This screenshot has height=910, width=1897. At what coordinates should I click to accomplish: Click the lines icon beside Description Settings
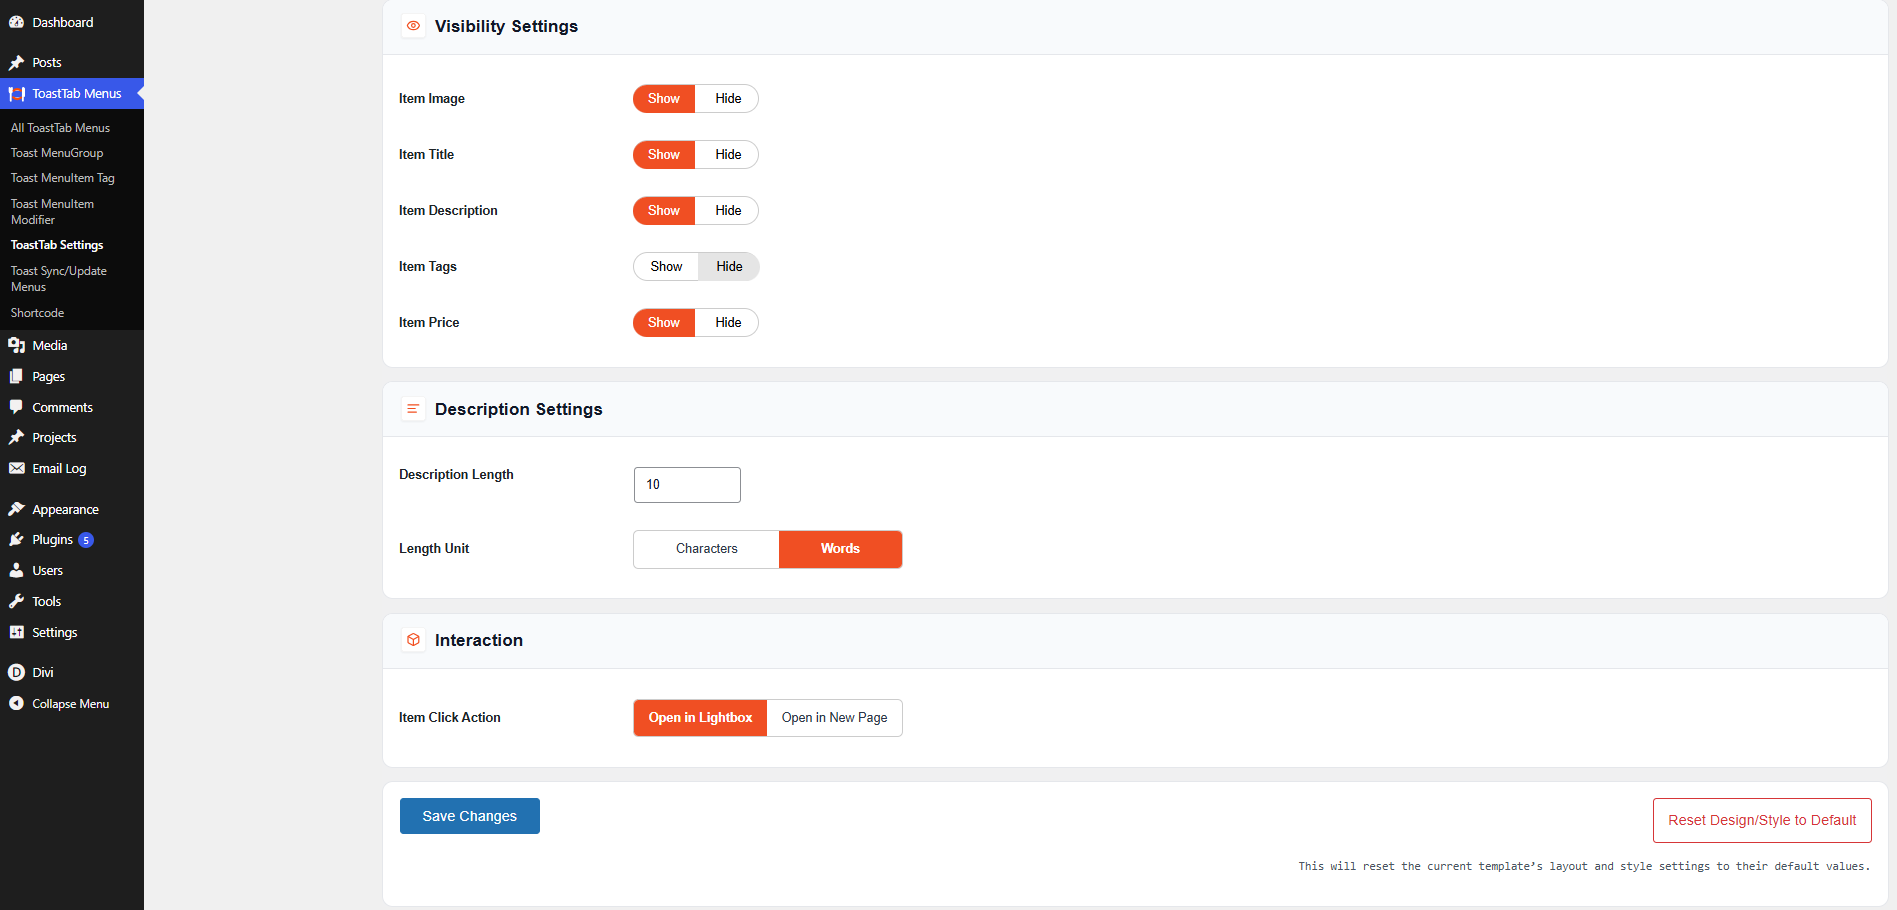point(413,409)
